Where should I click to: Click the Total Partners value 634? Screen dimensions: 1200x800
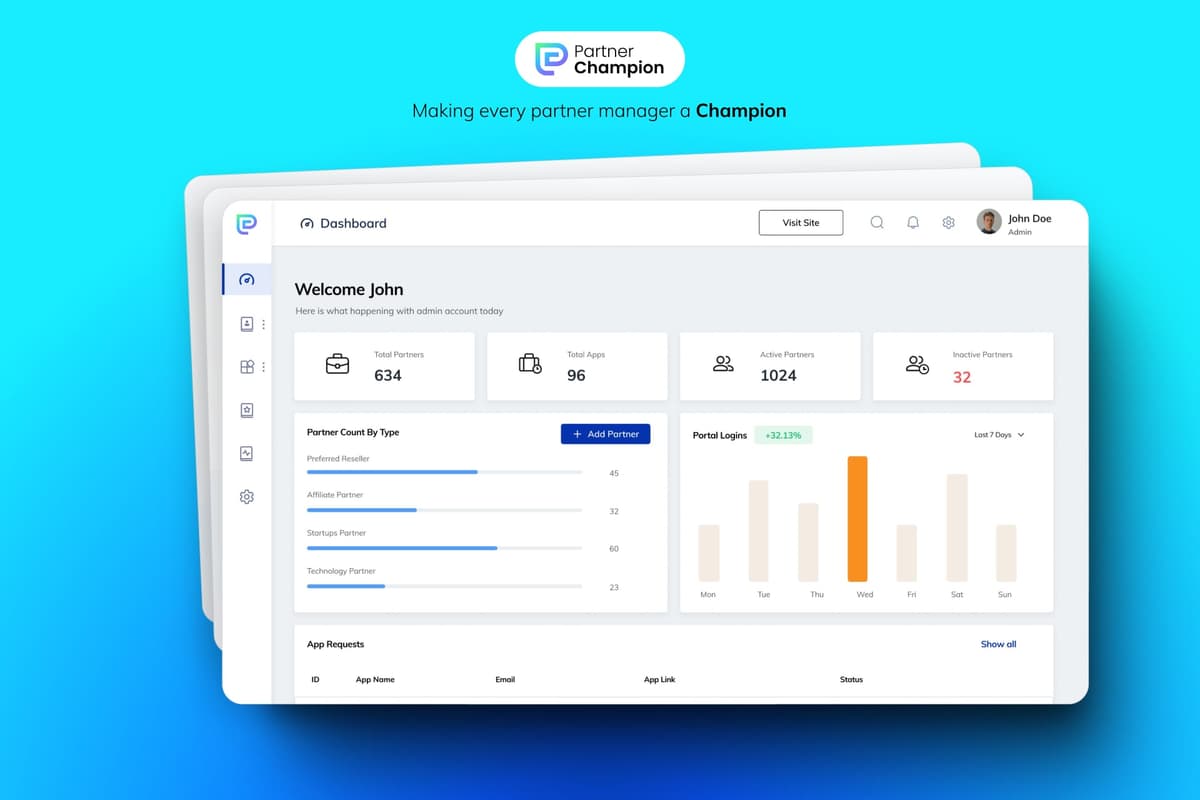388,376
